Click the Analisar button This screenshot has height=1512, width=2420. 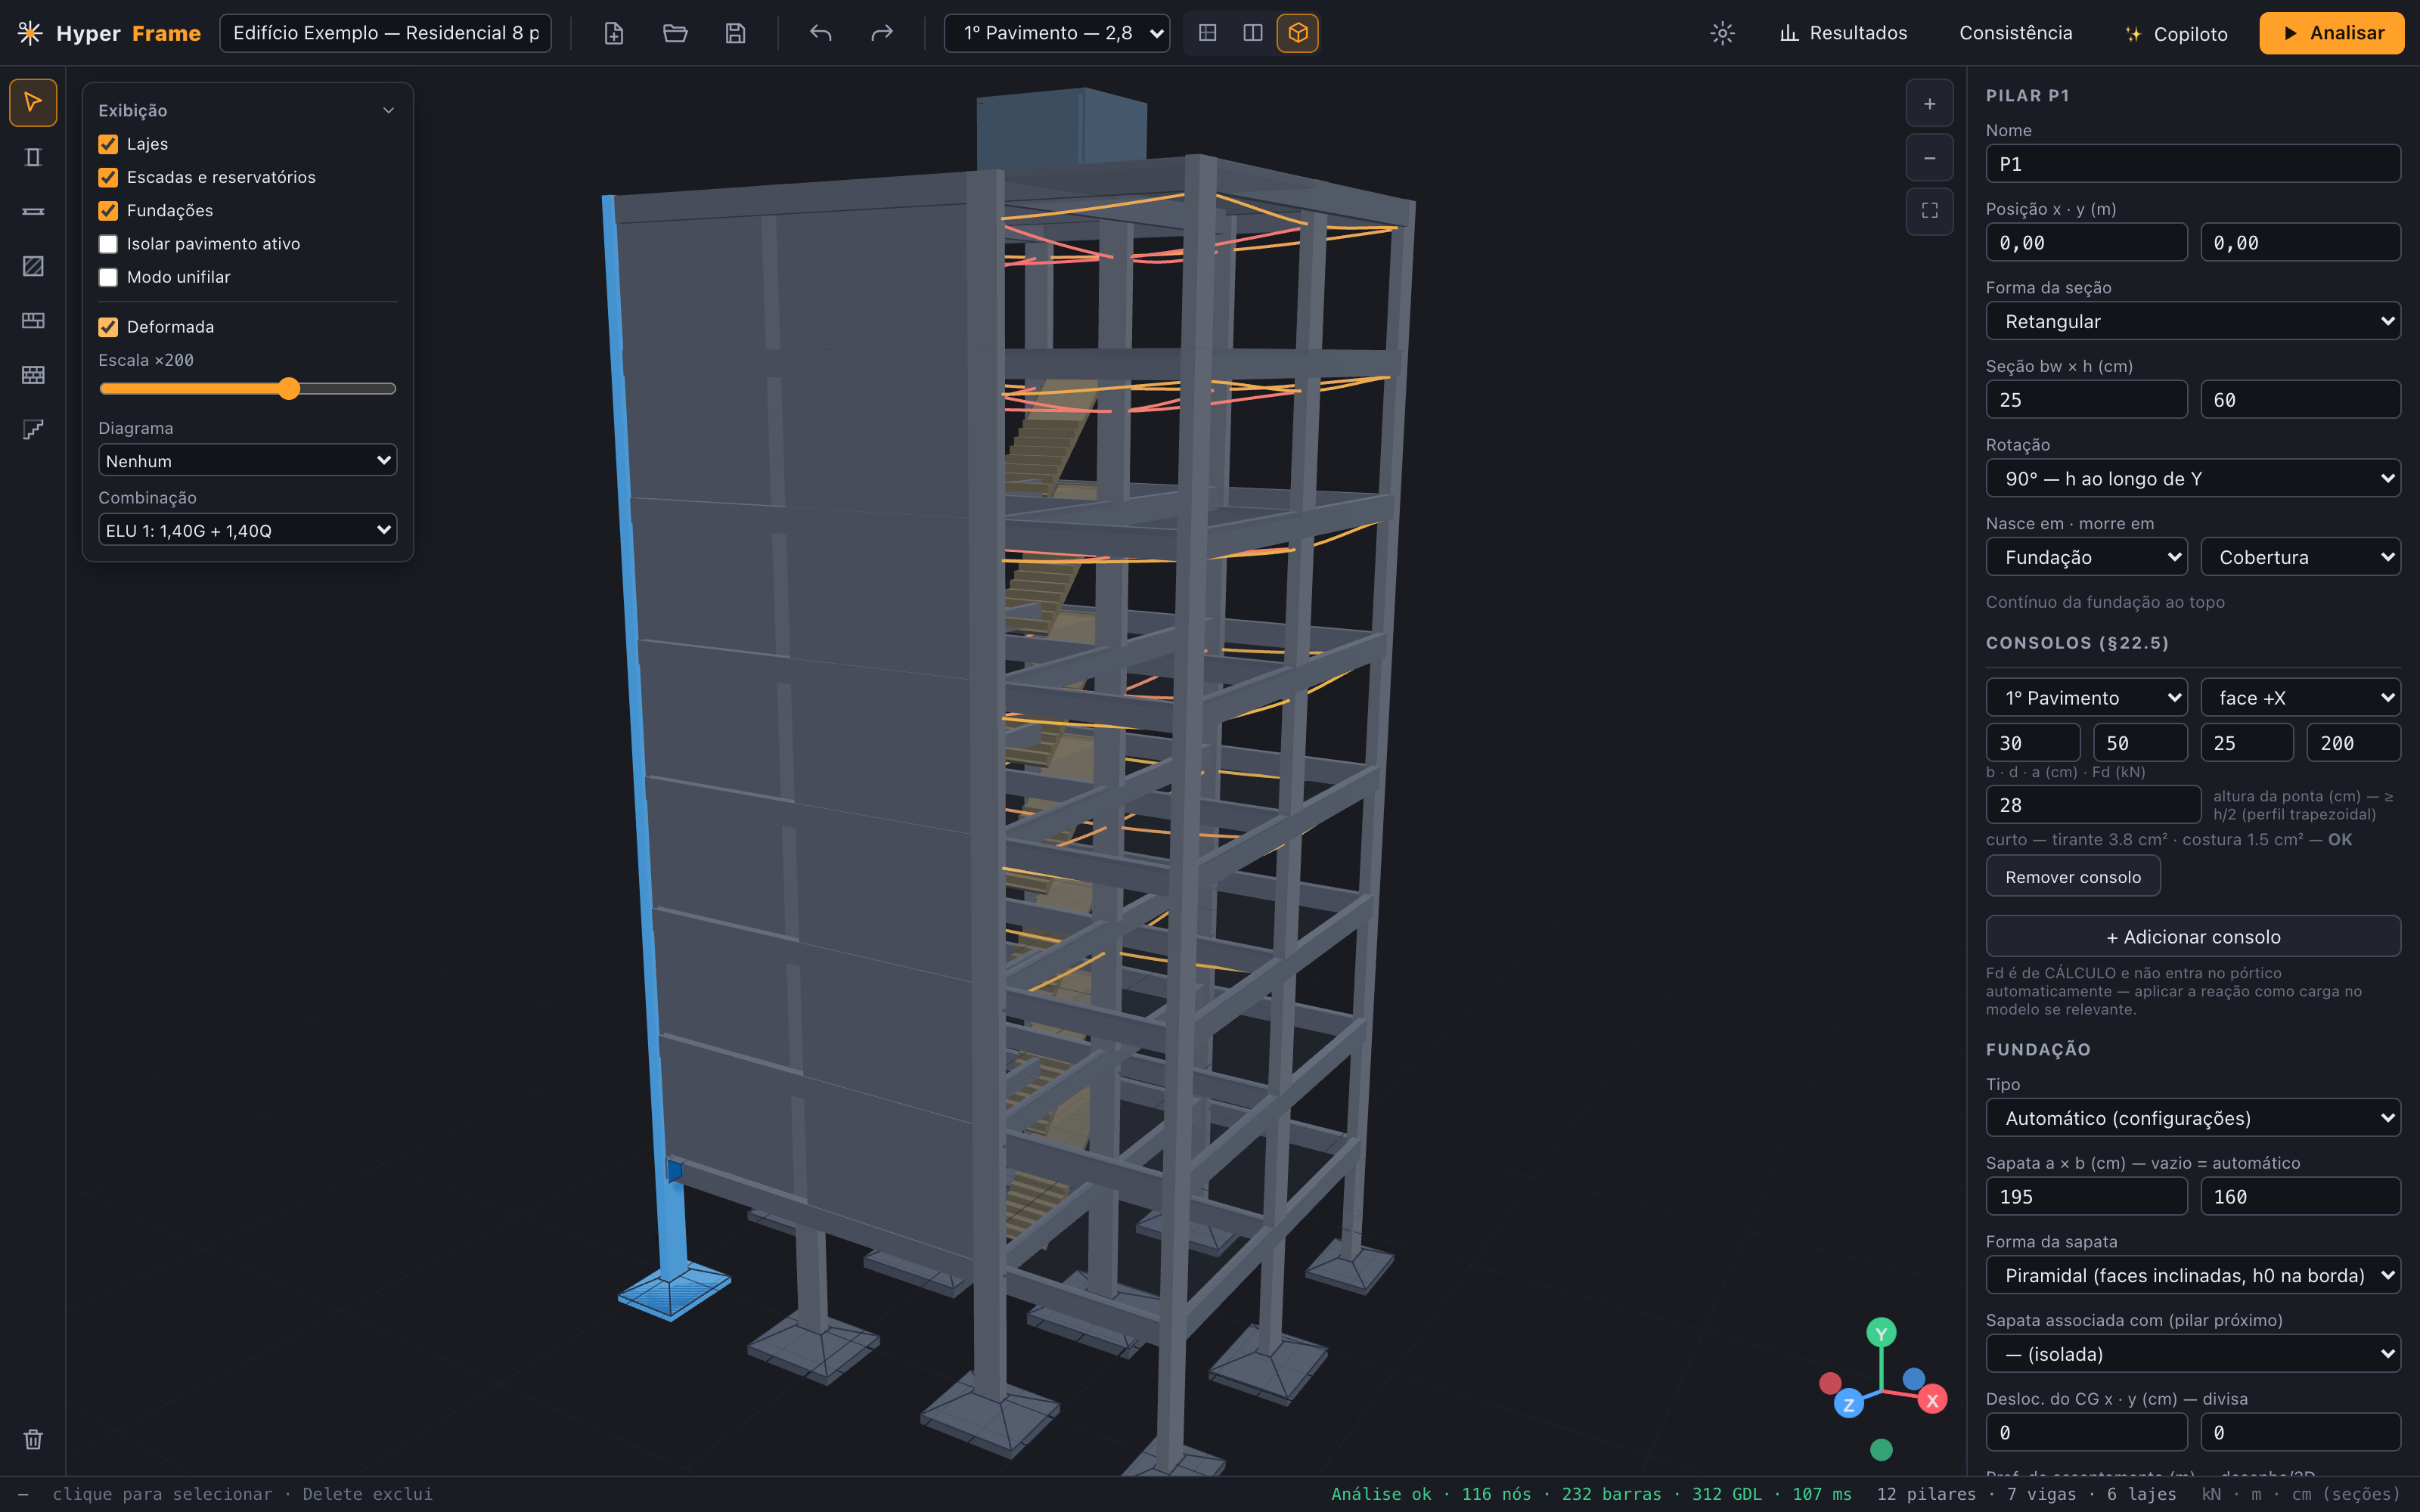pos(2332,33)
